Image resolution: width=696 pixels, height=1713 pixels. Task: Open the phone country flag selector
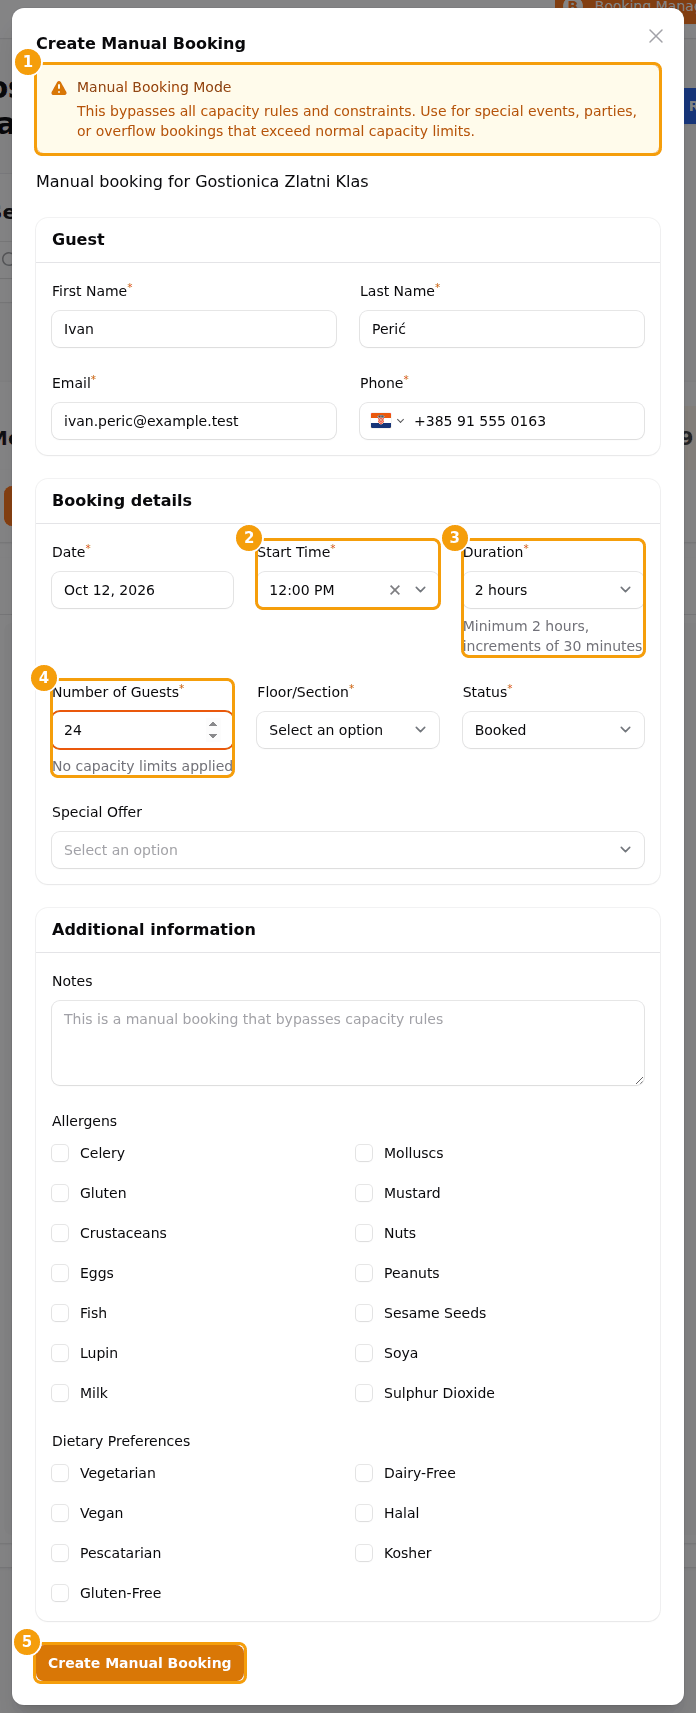pyautogui.click(x=387, y=421)
